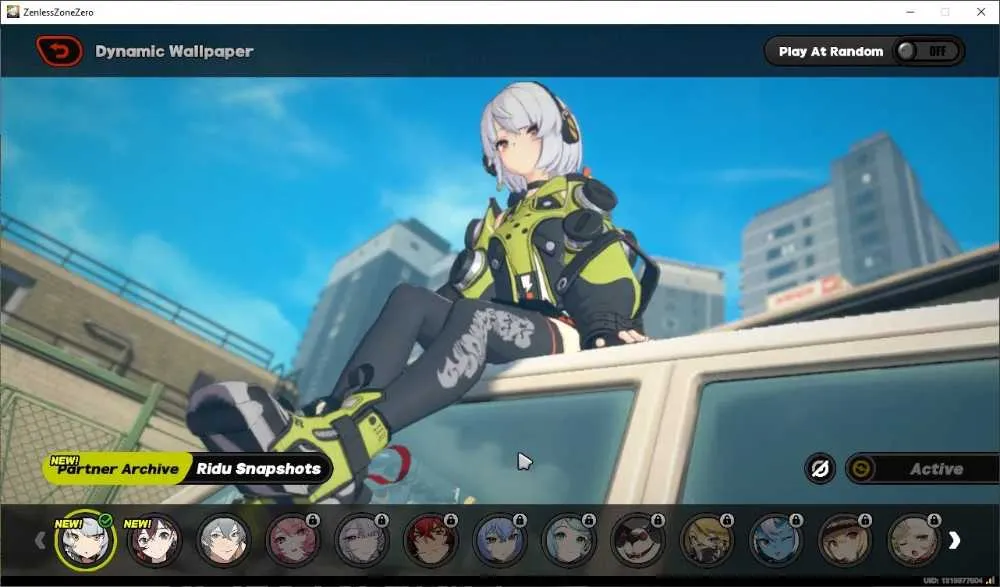Select the silver-haired avatar with green checkmark
Image resolution: width=1000 pixels, height=587 pixels.
point(85,540)
